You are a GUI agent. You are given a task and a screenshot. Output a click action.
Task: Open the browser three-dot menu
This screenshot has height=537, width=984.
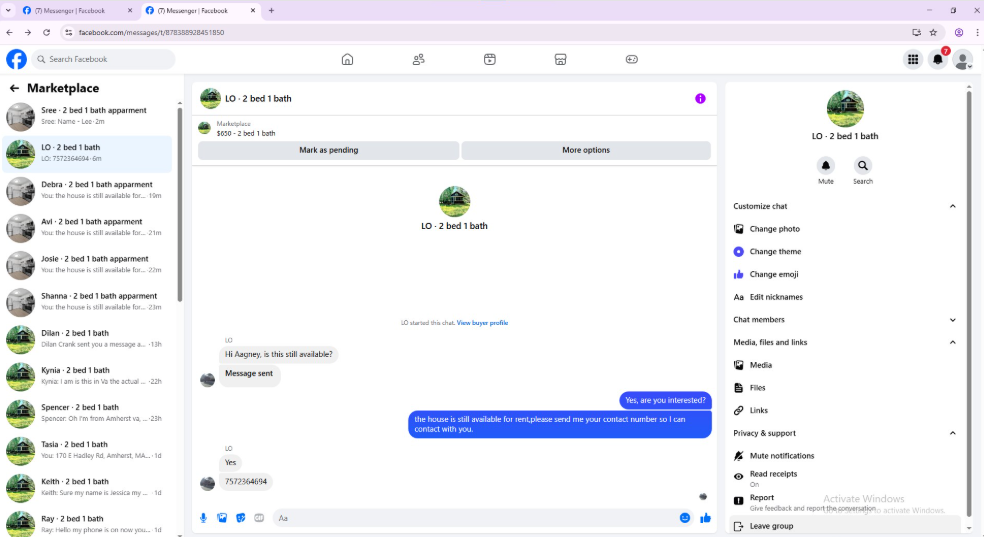[x=977, y=32]
